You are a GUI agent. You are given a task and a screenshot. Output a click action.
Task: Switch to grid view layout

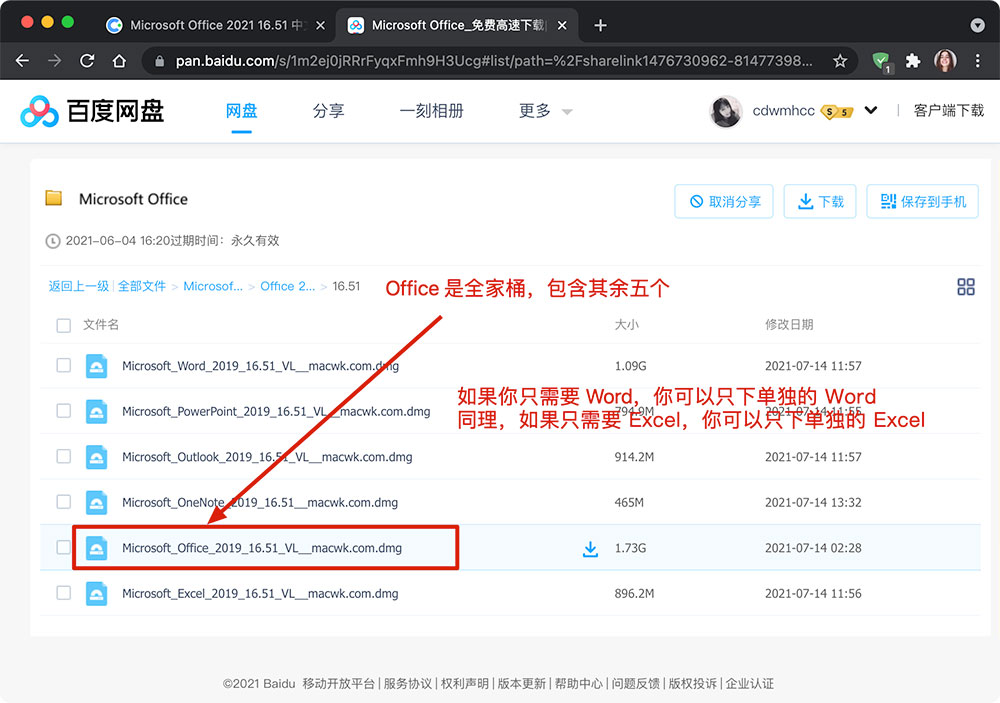pyautogui.click(x=966, y=286)
